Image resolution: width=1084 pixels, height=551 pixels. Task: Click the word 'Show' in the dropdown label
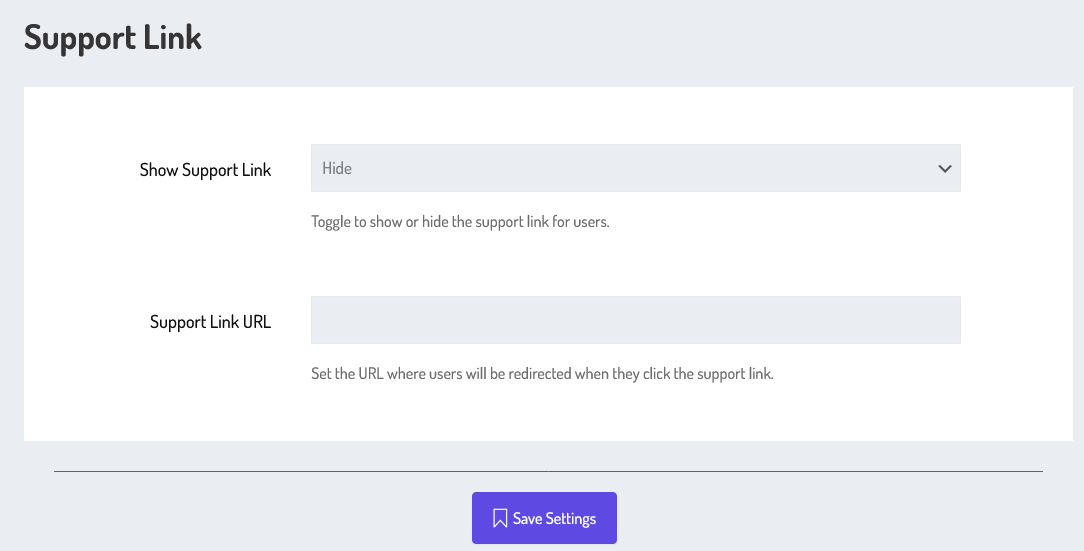pyautogui.click(x=158, y=170)
